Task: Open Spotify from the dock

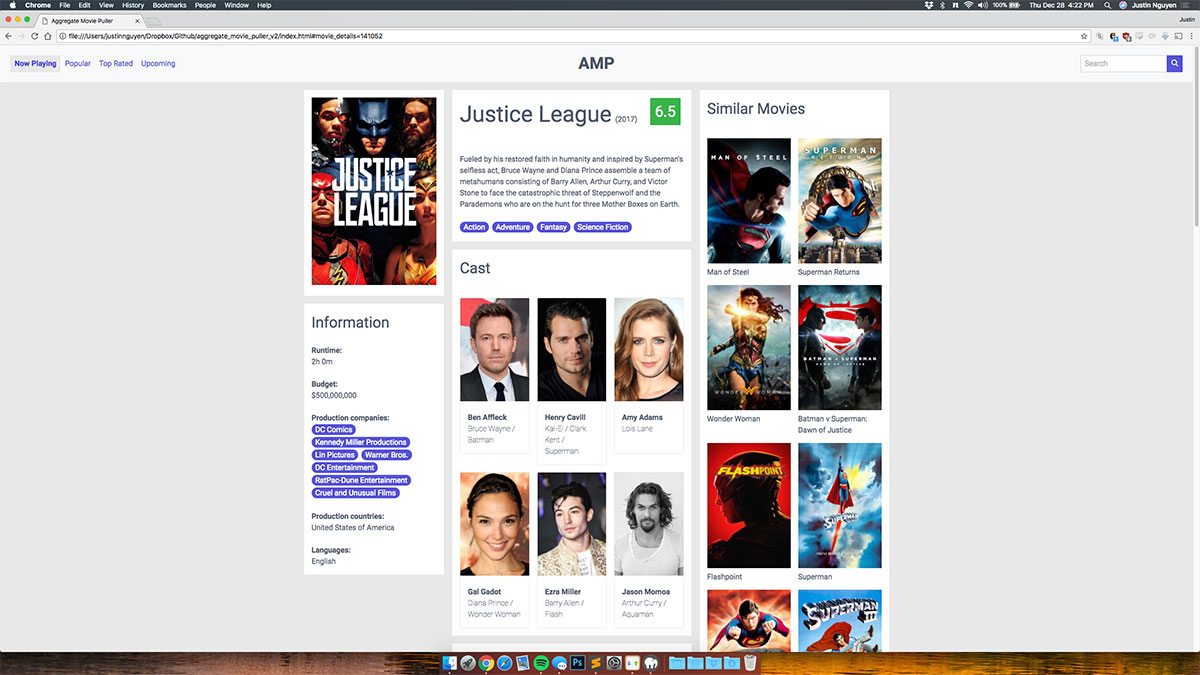Action: (541, 662)
